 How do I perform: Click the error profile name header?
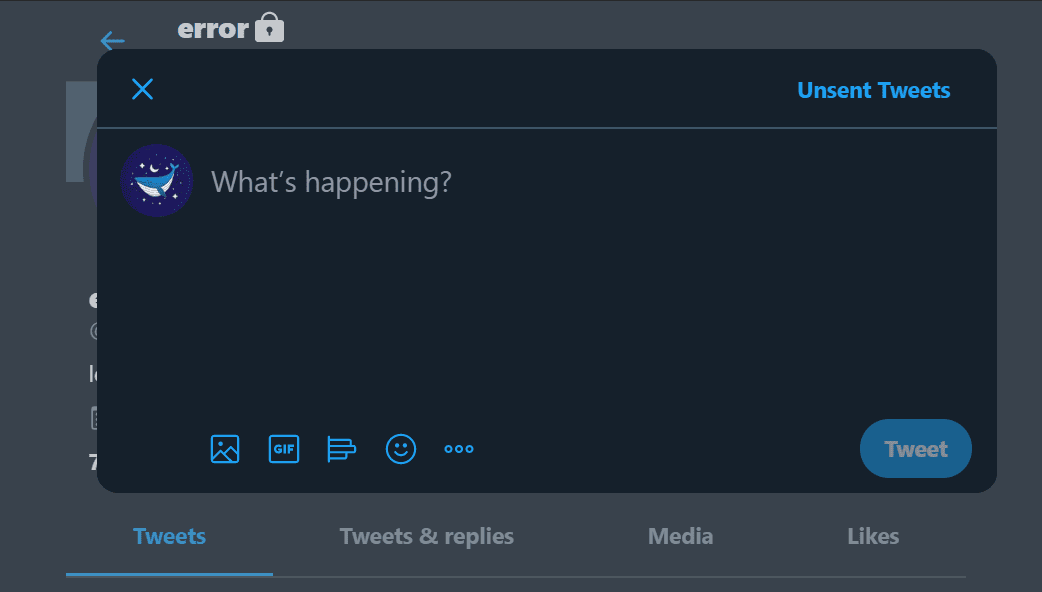(213, 29)
